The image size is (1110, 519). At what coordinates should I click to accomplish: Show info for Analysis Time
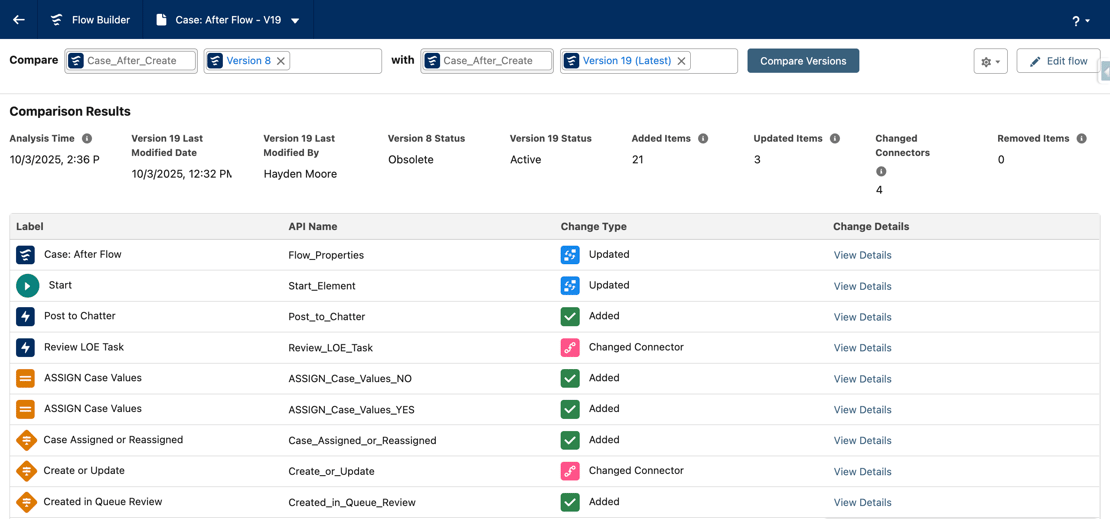pos(87,139)
